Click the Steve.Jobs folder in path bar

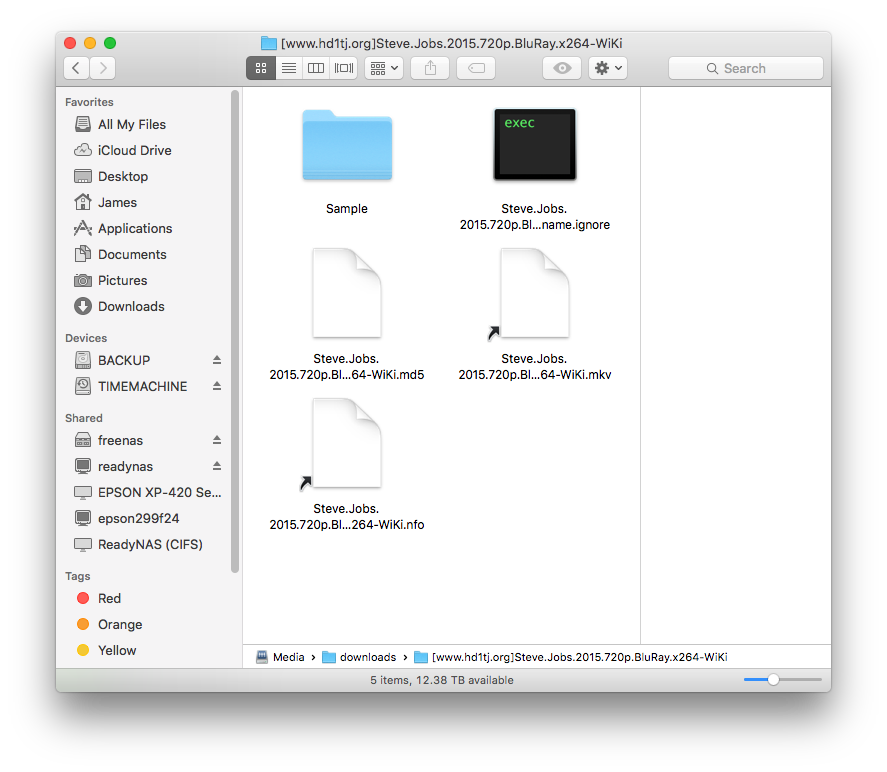point(571,657)
